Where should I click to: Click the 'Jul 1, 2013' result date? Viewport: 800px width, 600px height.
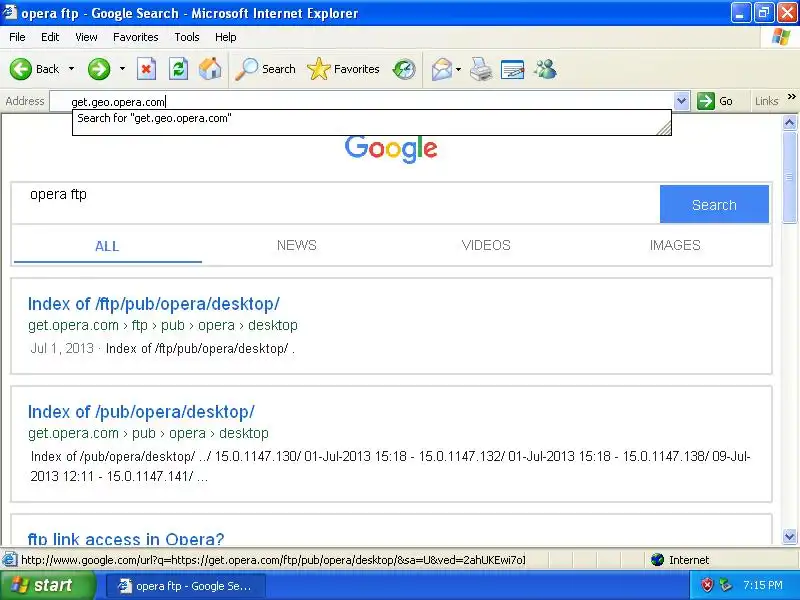62,348
